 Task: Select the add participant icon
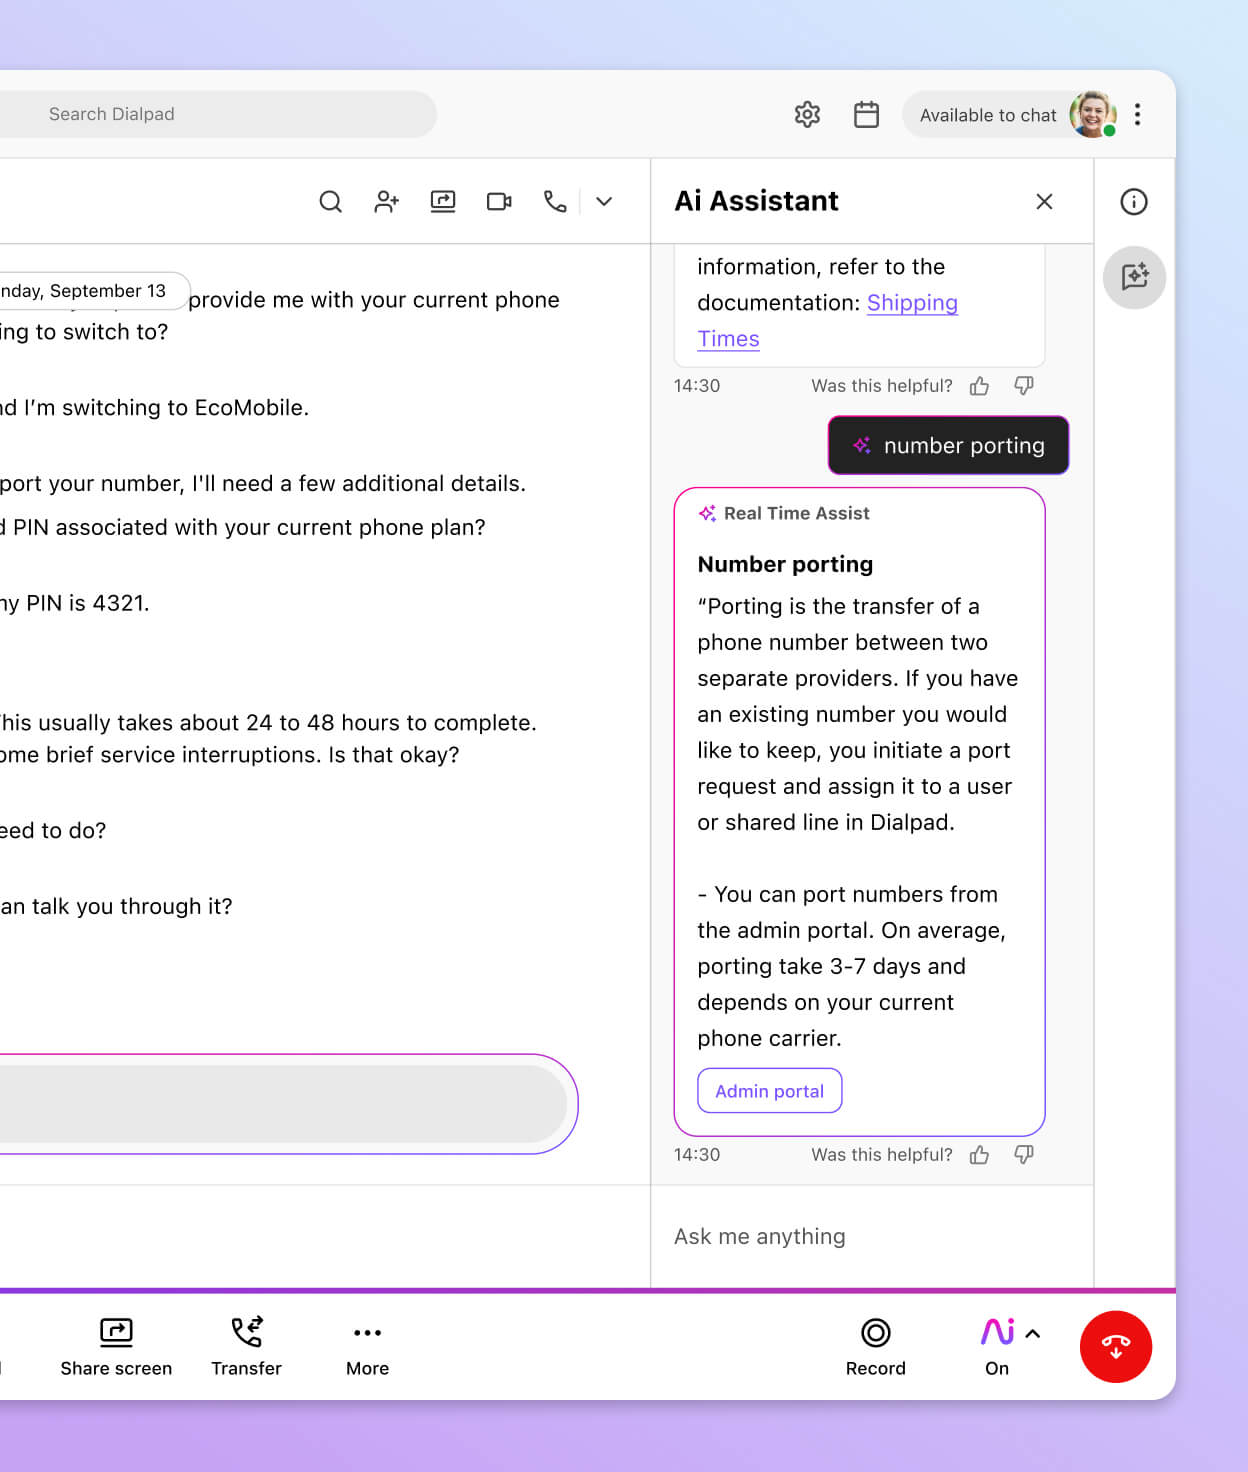[x=386, y=201]
